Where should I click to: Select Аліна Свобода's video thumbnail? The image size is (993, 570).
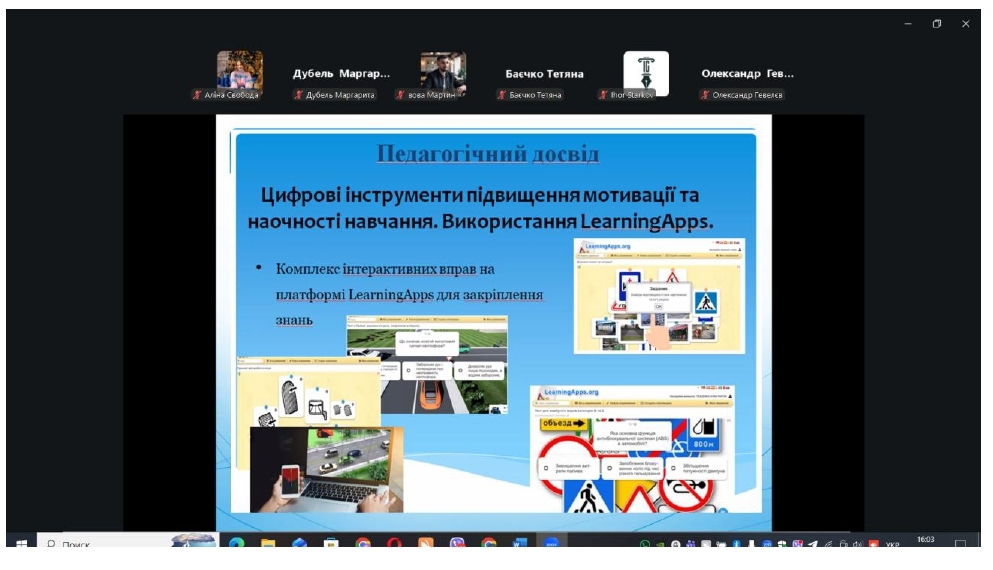click(x=240, y=72)
